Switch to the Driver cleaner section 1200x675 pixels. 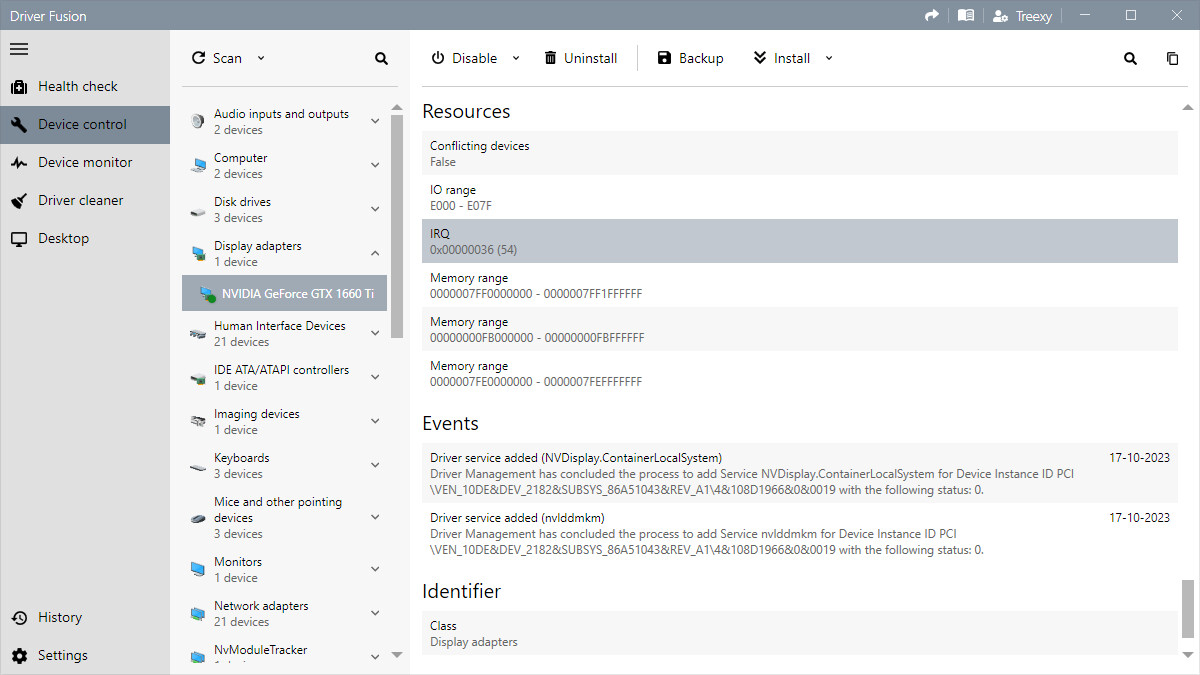(80, 201)
